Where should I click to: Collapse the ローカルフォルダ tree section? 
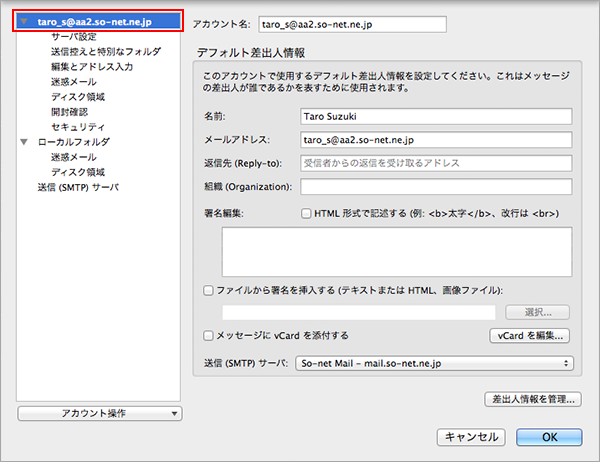pos(24,143)
